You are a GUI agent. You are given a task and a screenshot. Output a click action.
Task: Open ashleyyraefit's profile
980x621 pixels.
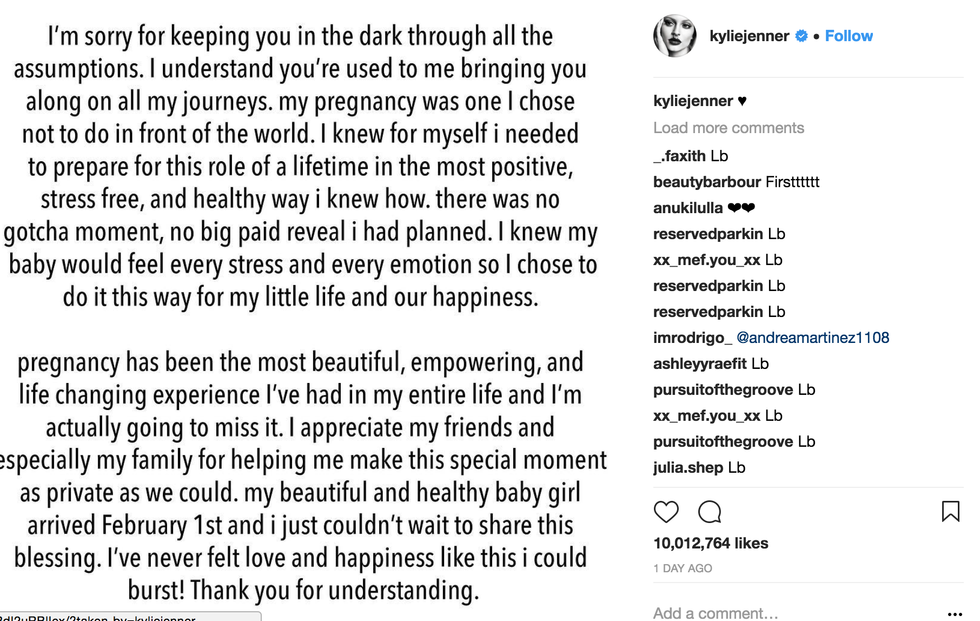click(700, 364)
